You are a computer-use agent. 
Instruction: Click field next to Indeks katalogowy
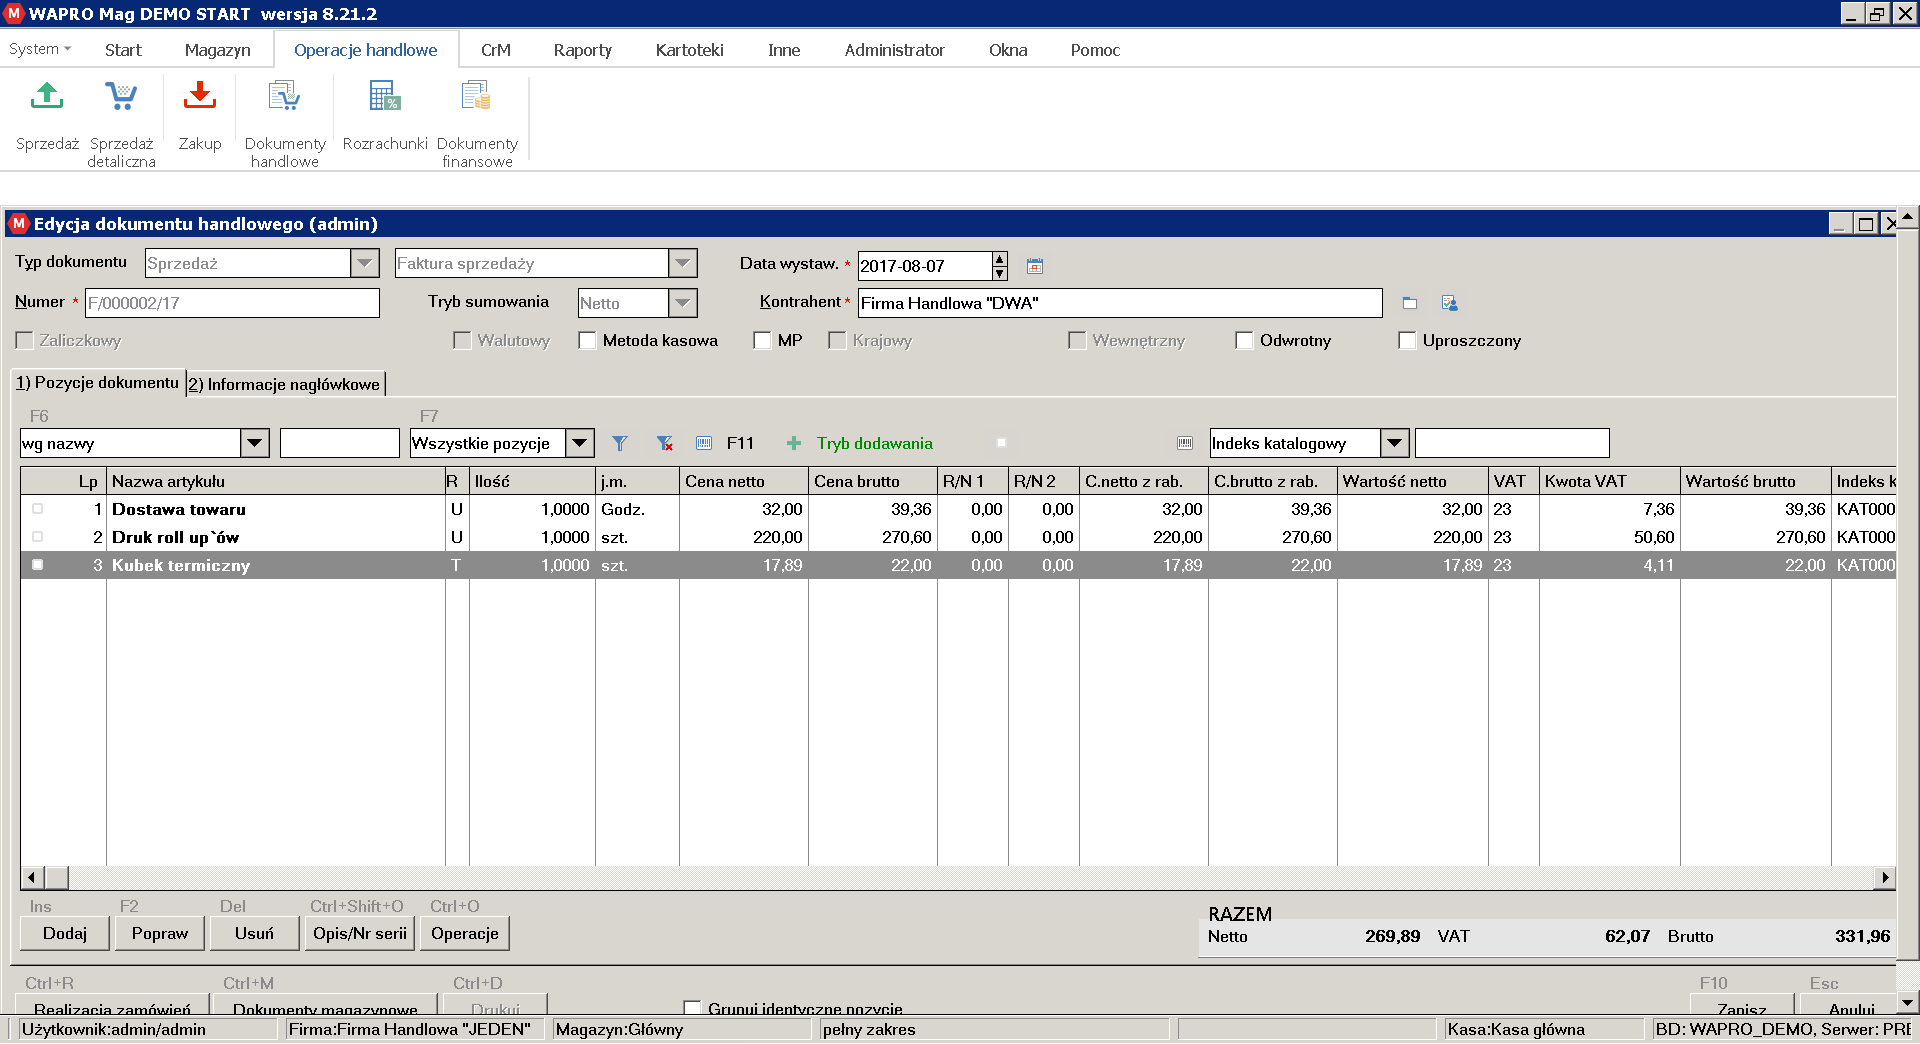point(1512,443)
